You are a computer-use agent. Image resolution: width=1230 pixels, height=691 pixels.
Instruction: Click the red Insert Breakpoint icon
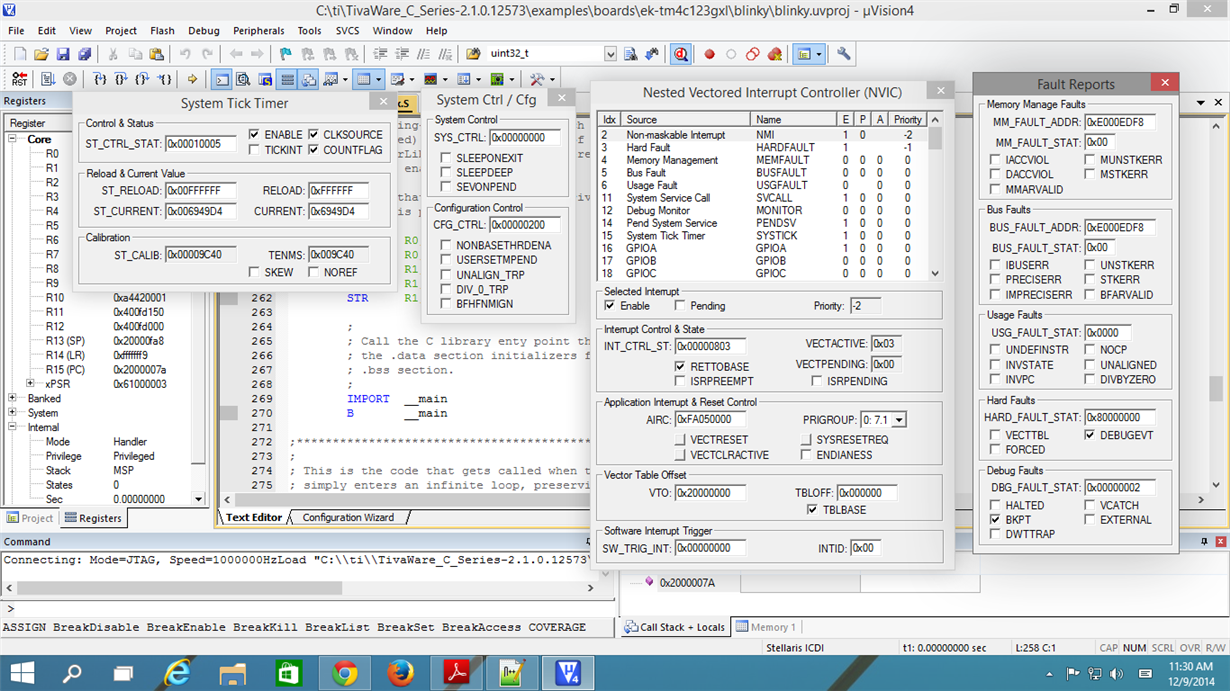point(710,54)
